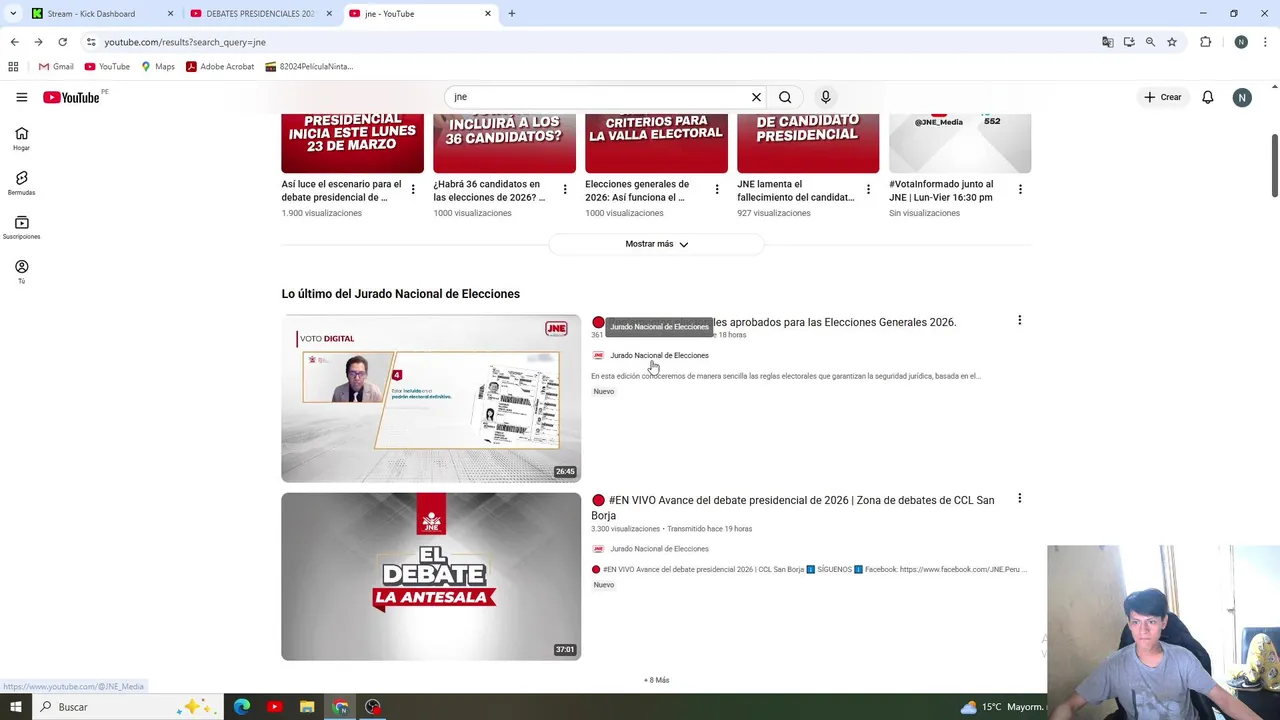Image resolution: width=1280 pixels, height=720 pixels.
Task: Open the Suscripciones sidebar item
Action: click(21, 228)
